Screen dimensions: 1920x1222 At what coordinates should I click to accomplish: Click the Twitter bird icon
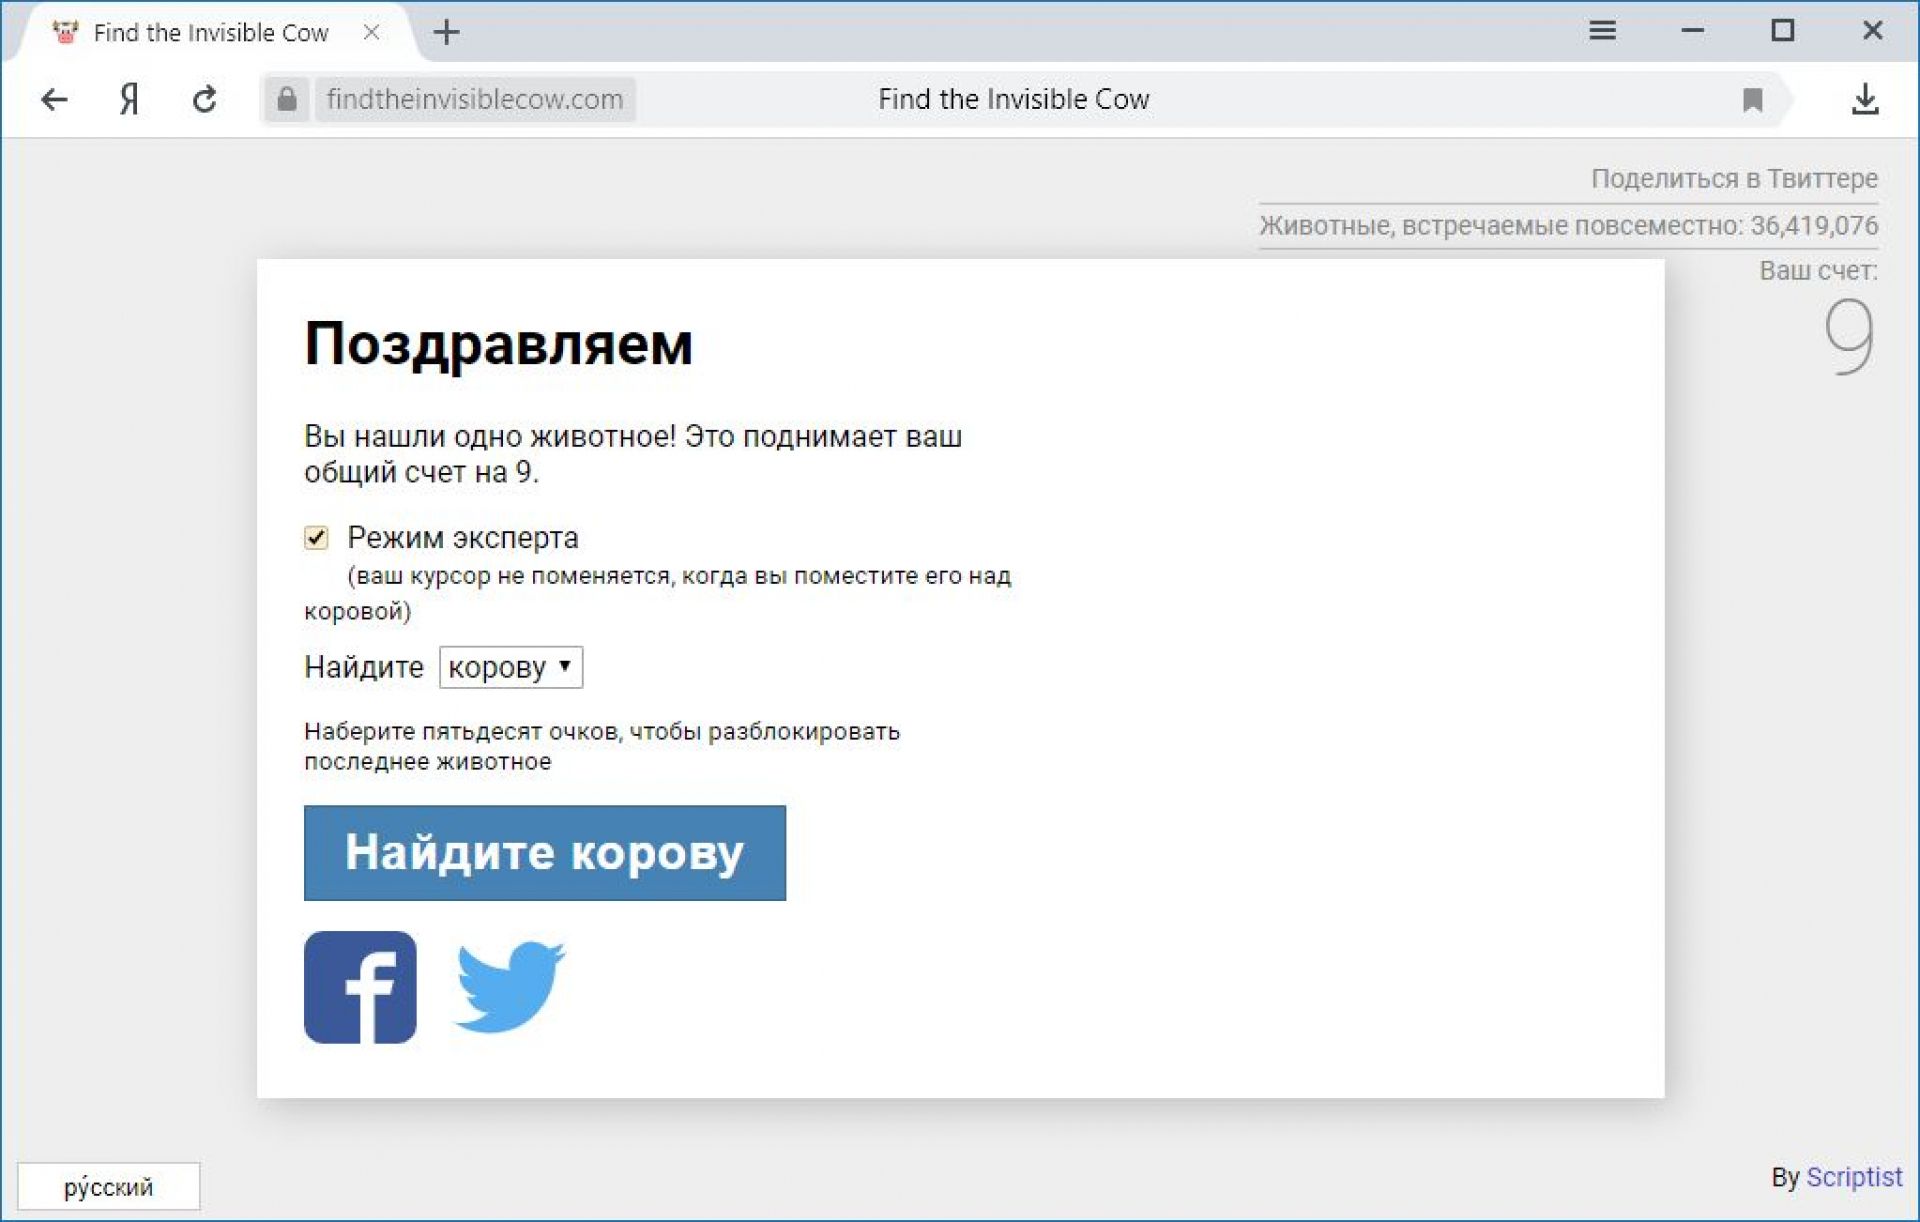coord(509,986)
